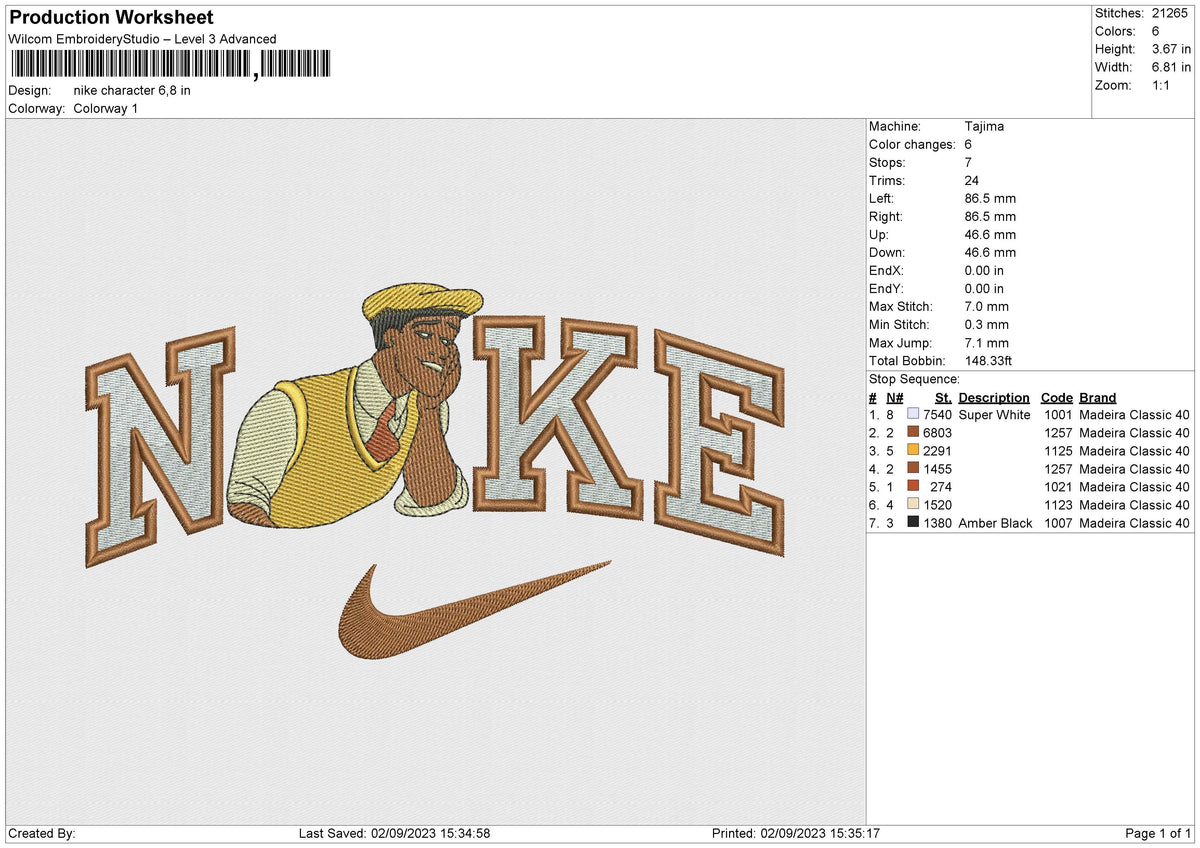Click the Left extent value 86.5 mm
Screen dimensions: 1200x848
[990, 198]
